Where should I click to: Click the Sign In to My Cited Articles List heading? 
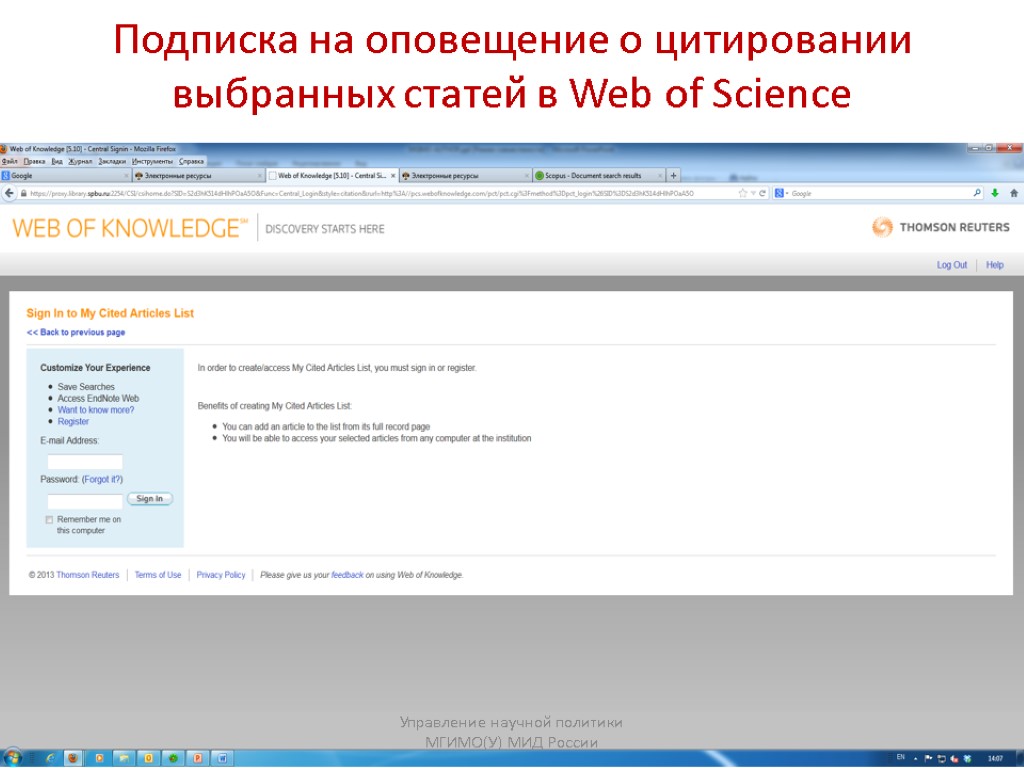[110, 313]
